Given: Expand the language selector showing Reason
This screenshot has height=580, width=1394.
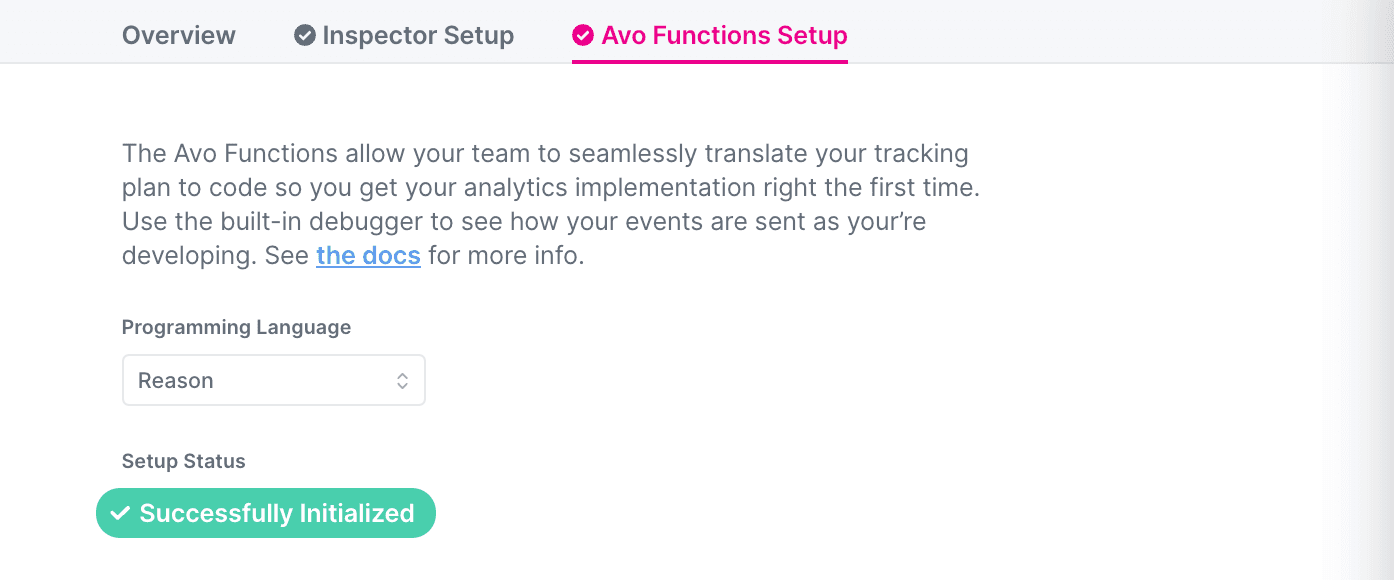Looking at the screenshot, I should (273, 380).
